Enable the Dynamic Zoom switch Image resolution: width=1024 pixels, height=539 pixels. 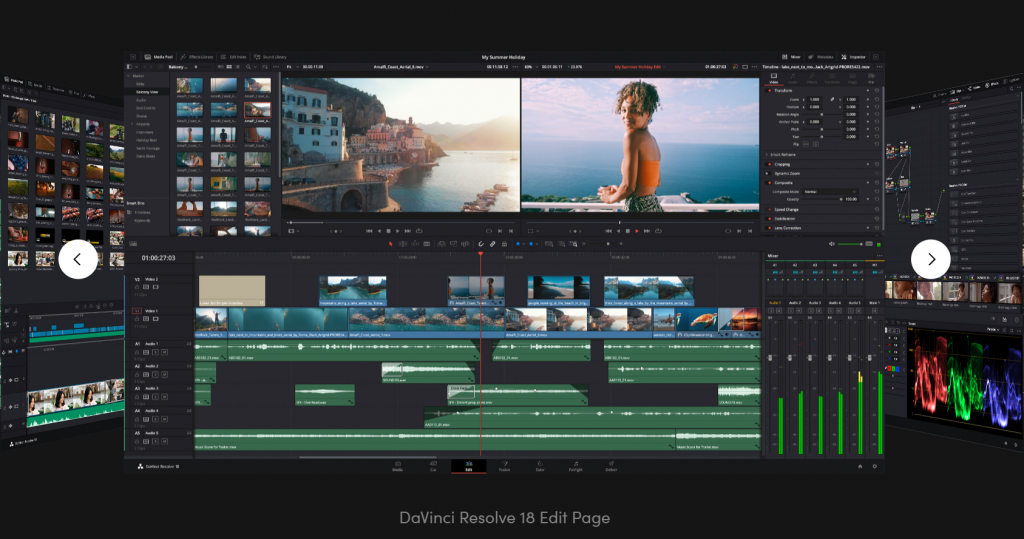click(769, 173)
